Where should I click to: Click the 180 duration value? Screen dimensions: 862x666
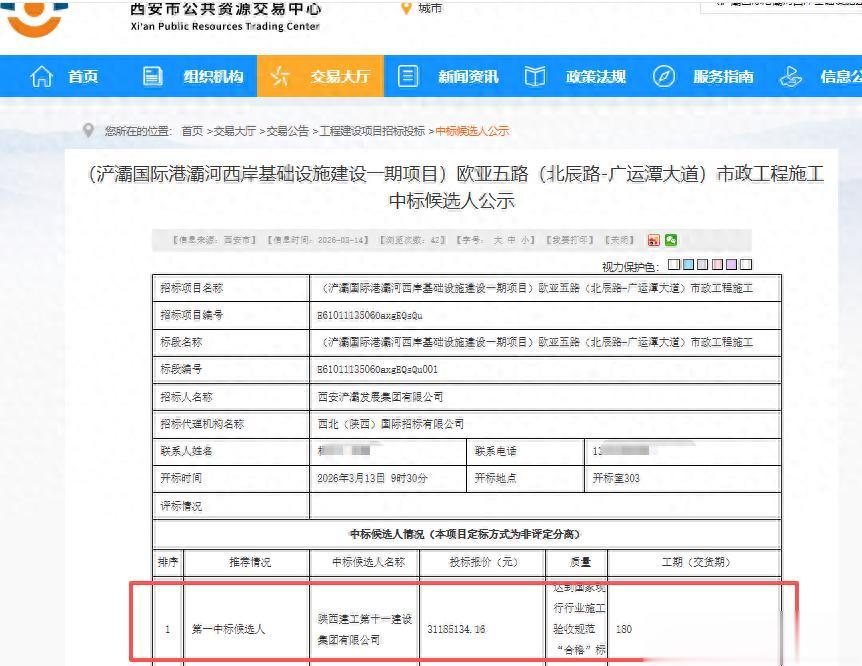pos(623,629)
